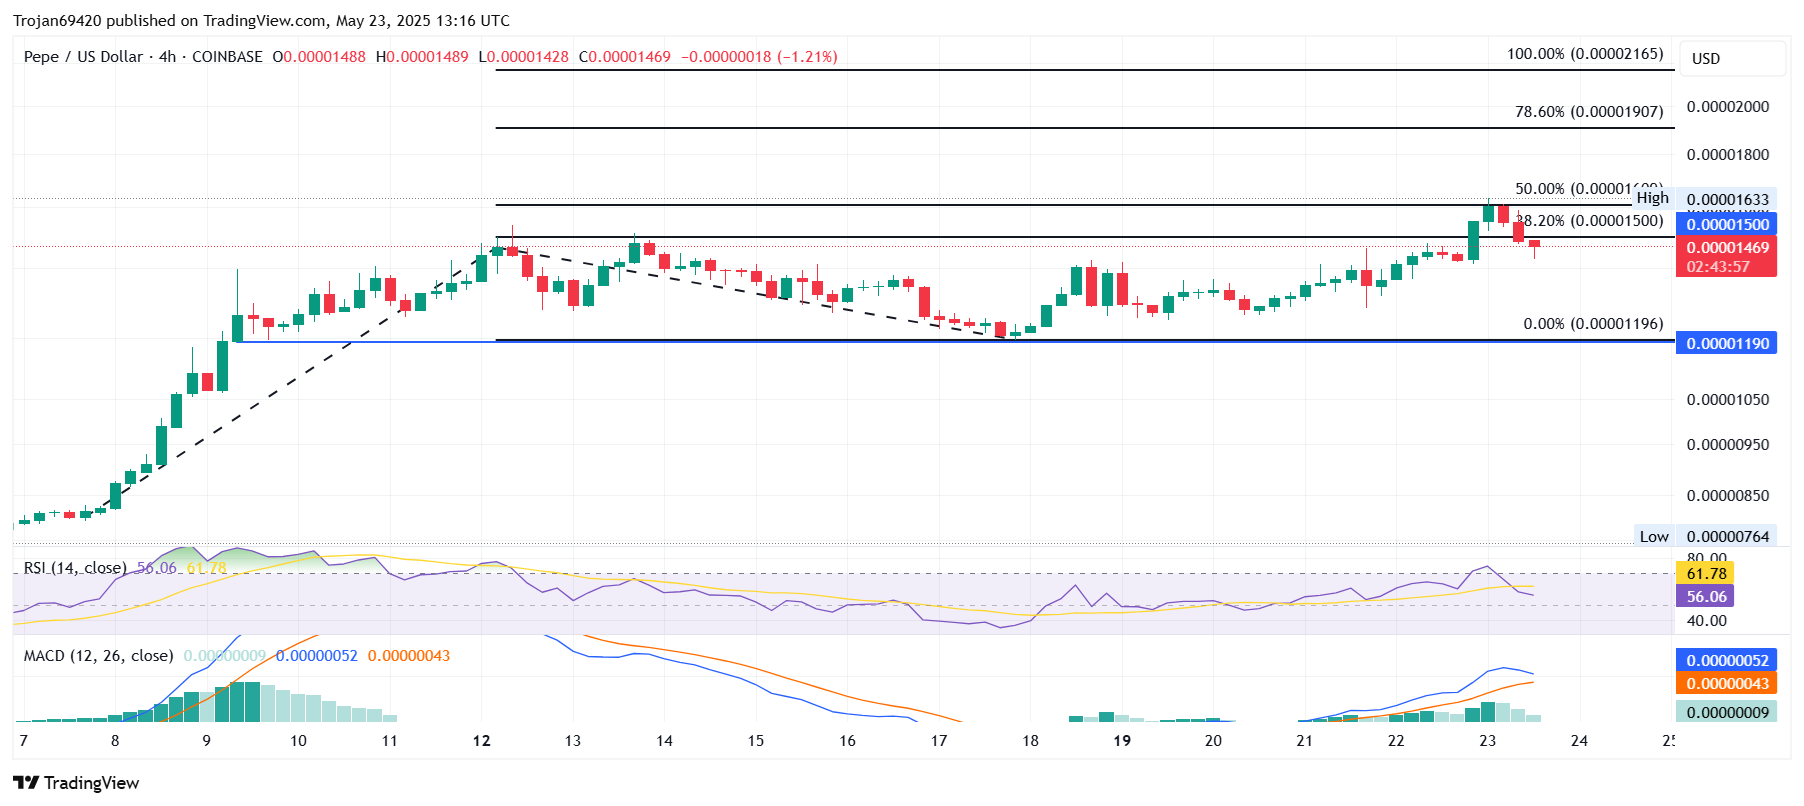Screen dimensions: 1804x806
Task: Click the orange MACD legend value 0.00000043
Action: (409, 656)
